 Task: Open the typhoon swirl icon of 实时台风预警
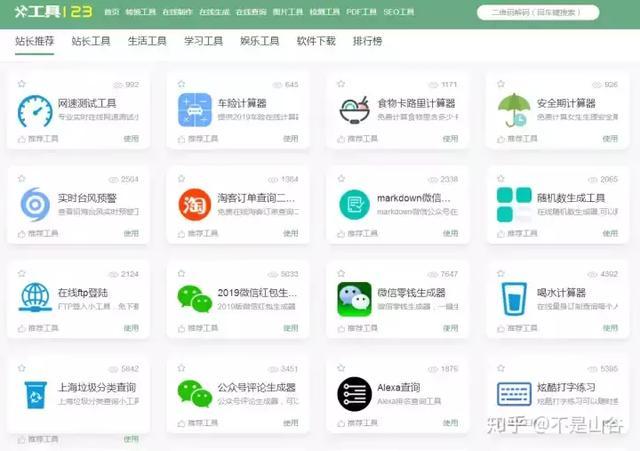[35, 204]
